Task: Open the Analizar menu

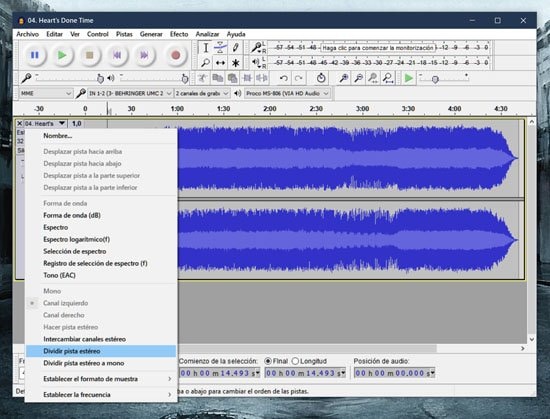Action: coord(207,34)
